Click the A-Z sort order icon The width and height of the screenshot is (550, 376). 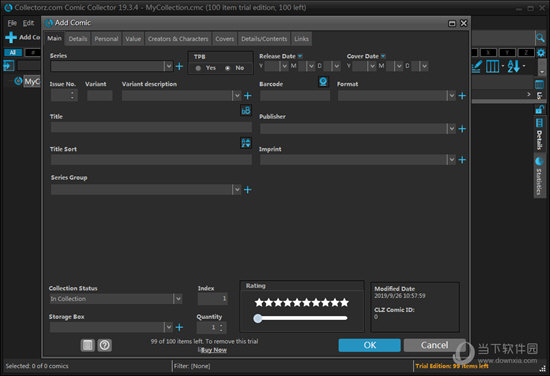(514, 66)
